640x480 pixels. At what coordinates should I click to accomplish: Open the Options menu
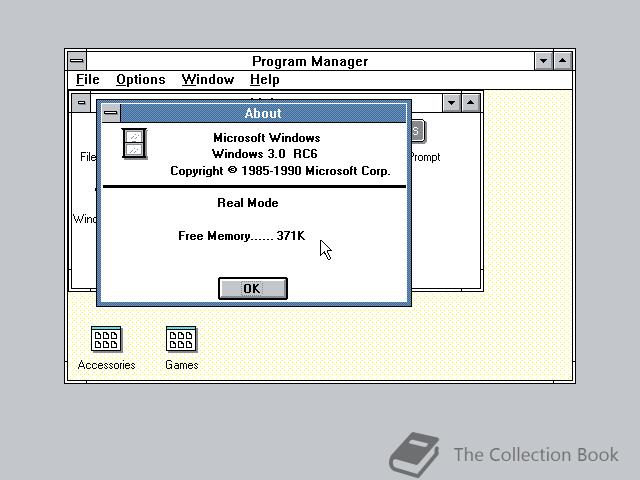pos(140,80)
